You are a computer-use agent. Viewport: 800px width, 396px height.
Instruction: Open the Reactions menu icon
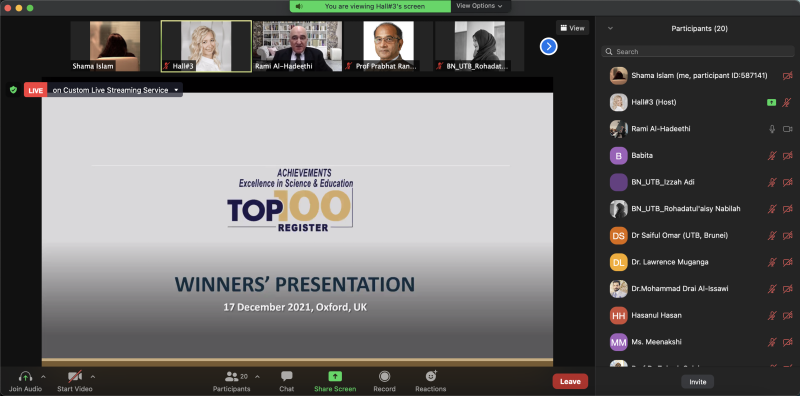click(431, 376)
